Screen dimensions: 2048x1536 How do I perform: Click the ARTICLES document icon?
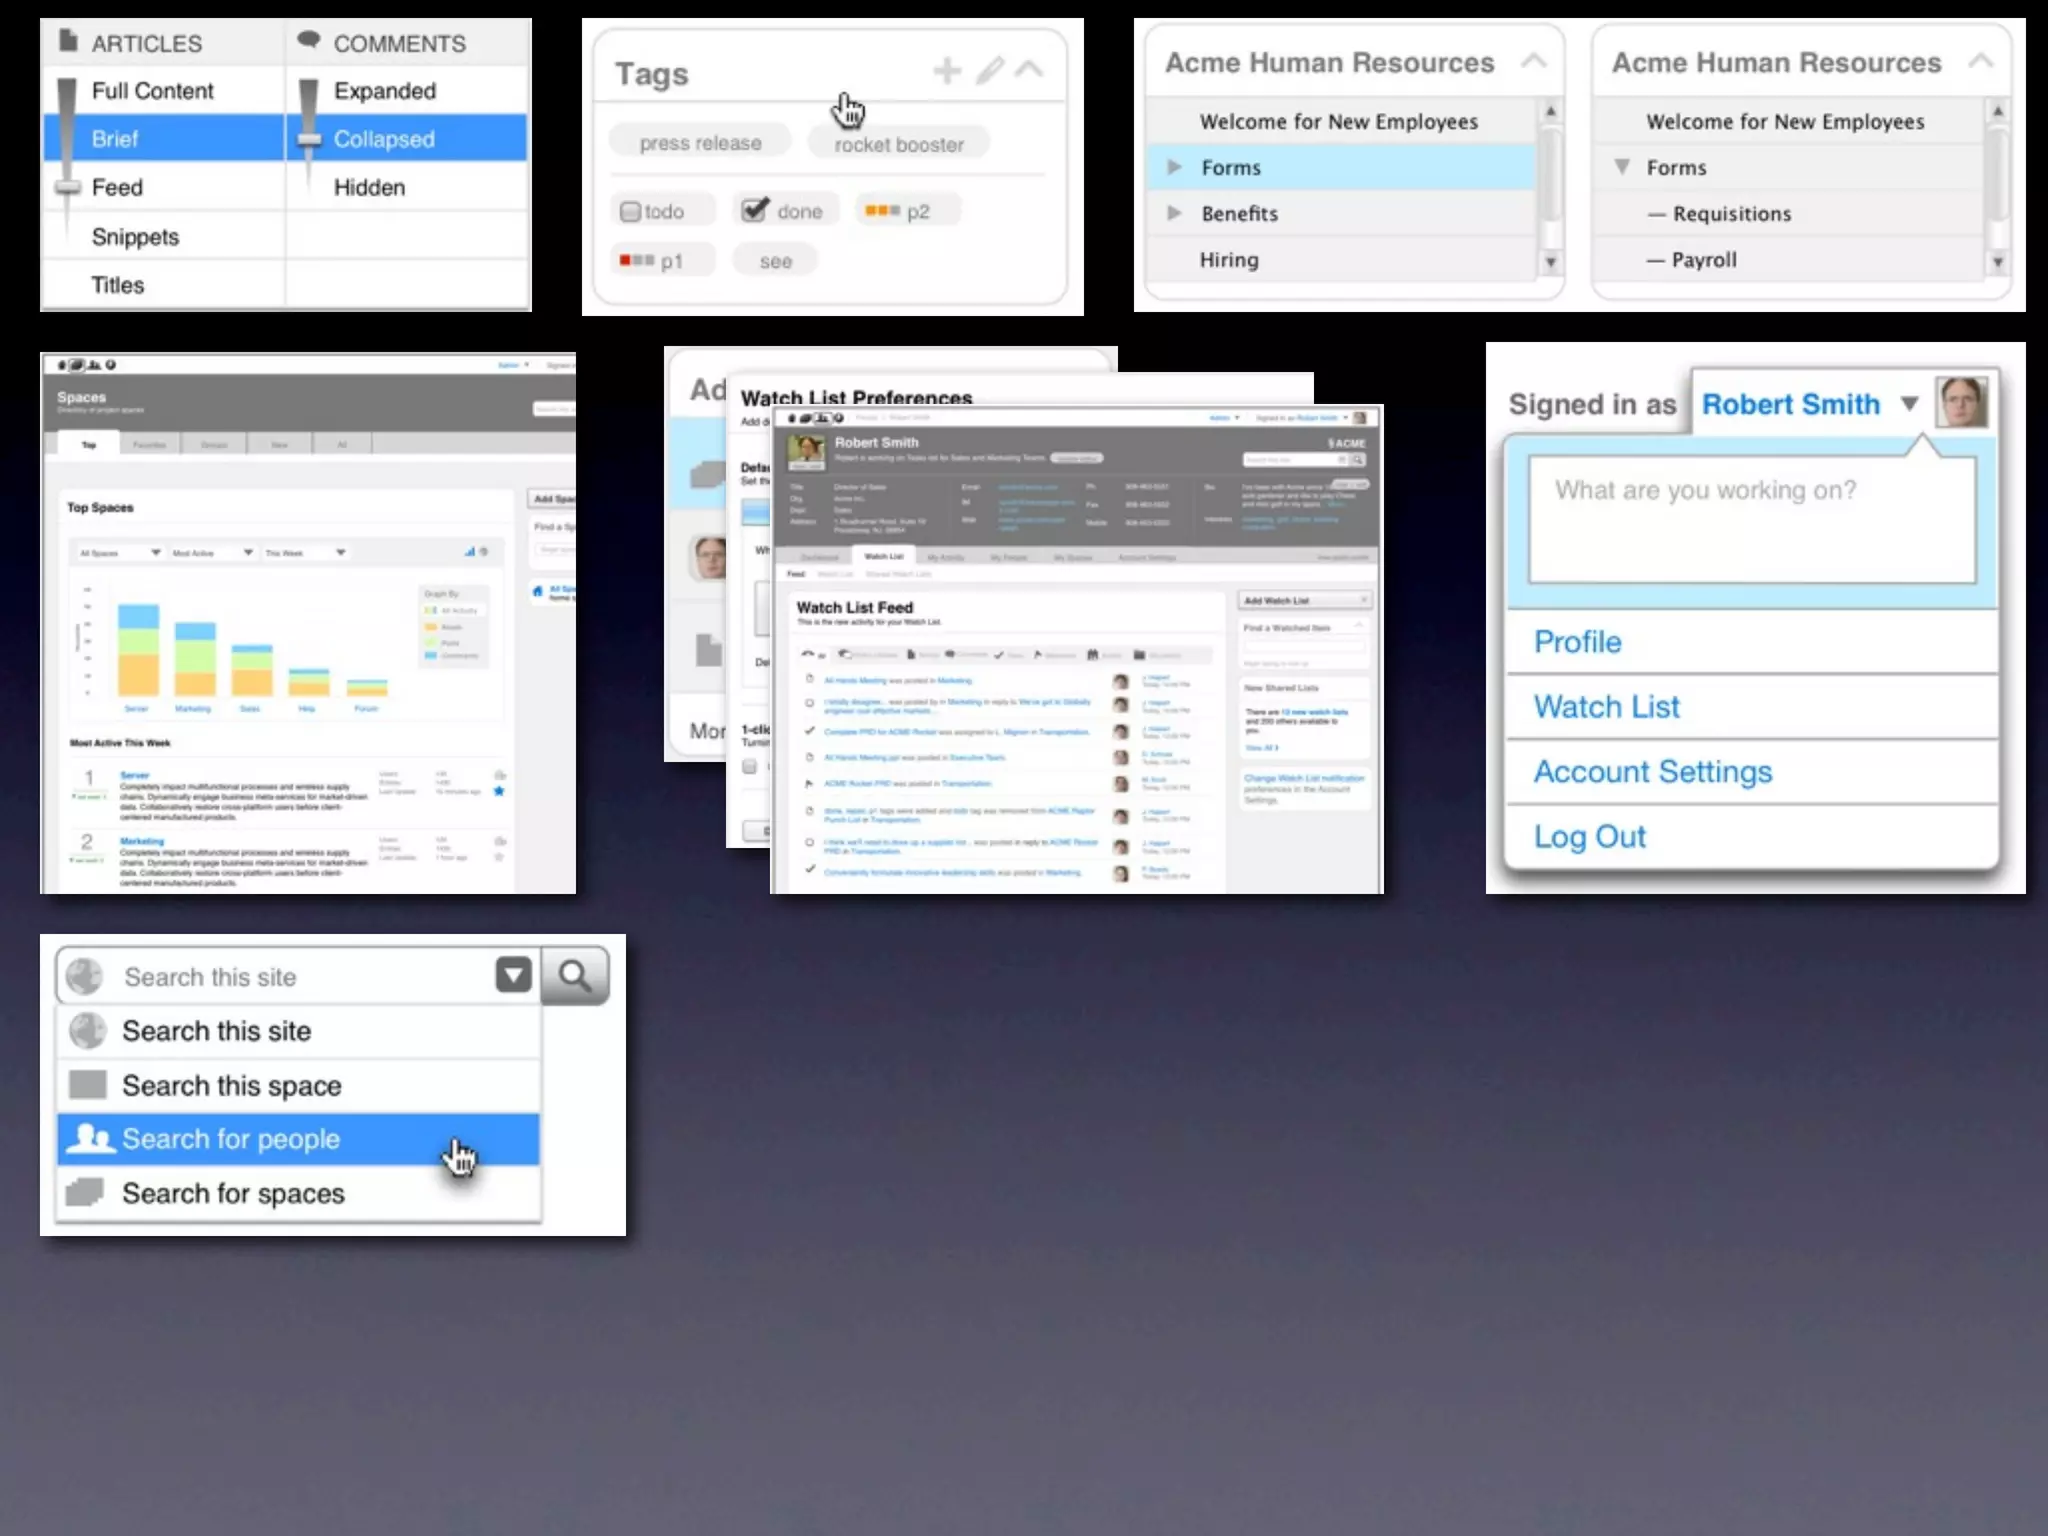68,41
